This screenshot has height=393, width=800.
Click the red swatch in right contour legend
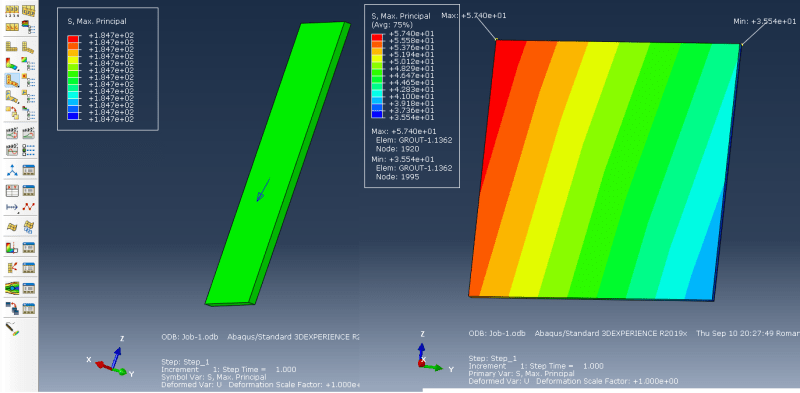[x=377, y=37]
